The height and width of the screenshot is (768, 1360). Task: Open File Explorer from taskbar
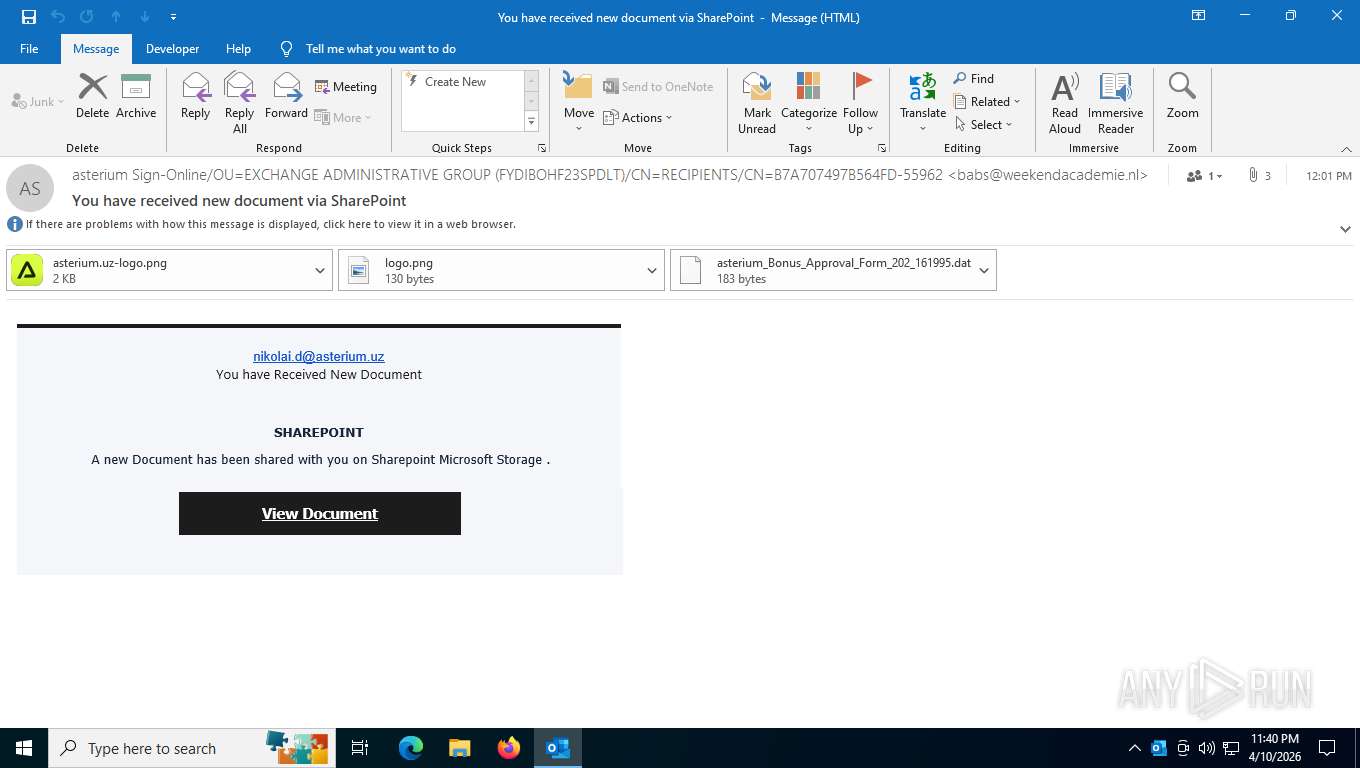pyautogui.click(x=459, y=748)
